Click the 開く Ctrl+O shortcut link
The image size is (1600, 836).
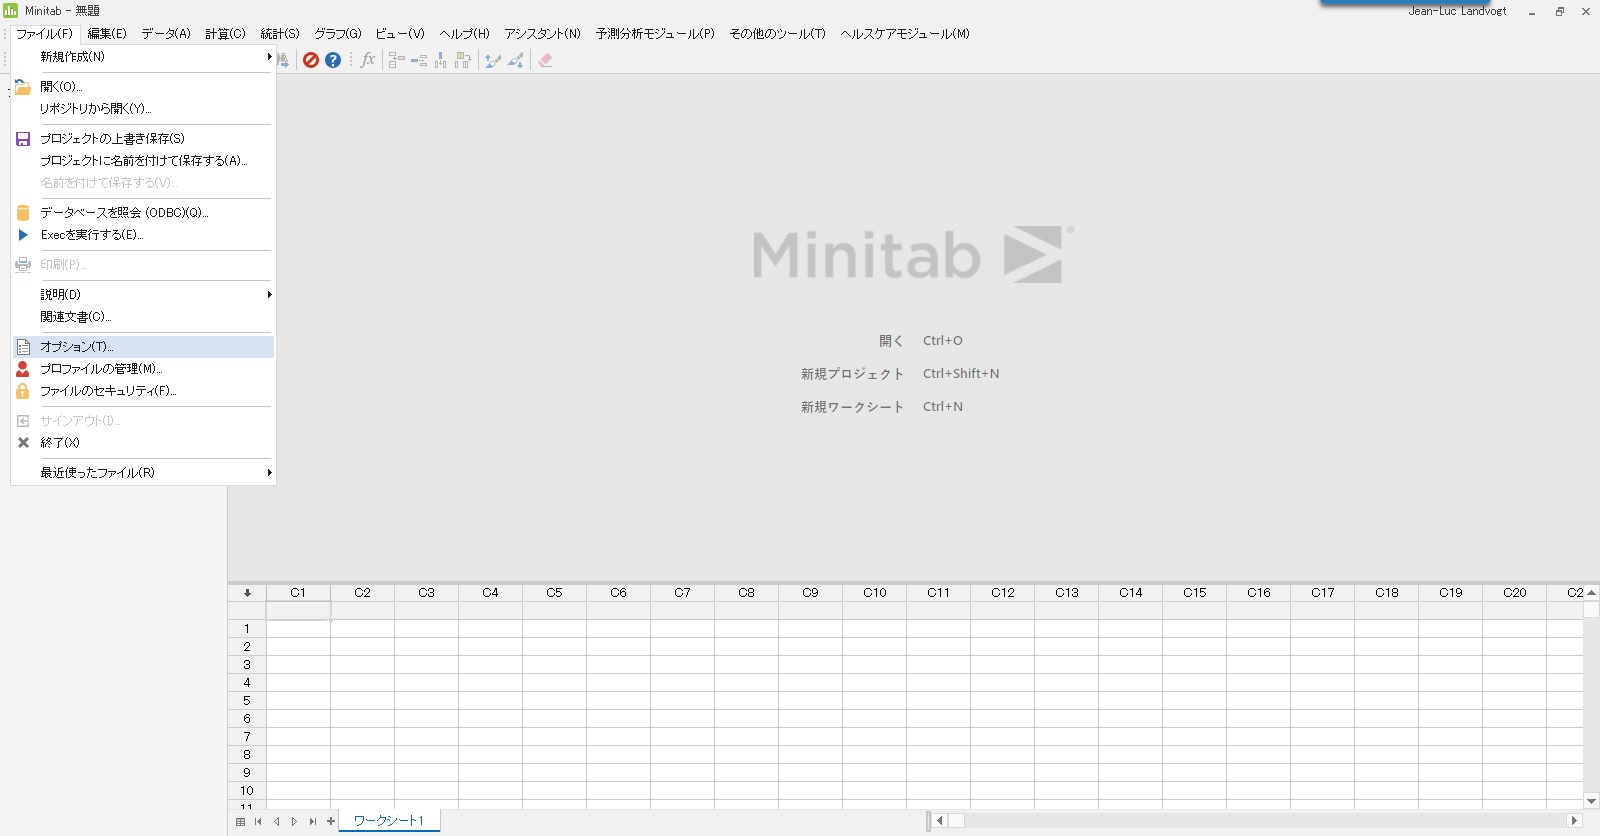pos(921,341)
